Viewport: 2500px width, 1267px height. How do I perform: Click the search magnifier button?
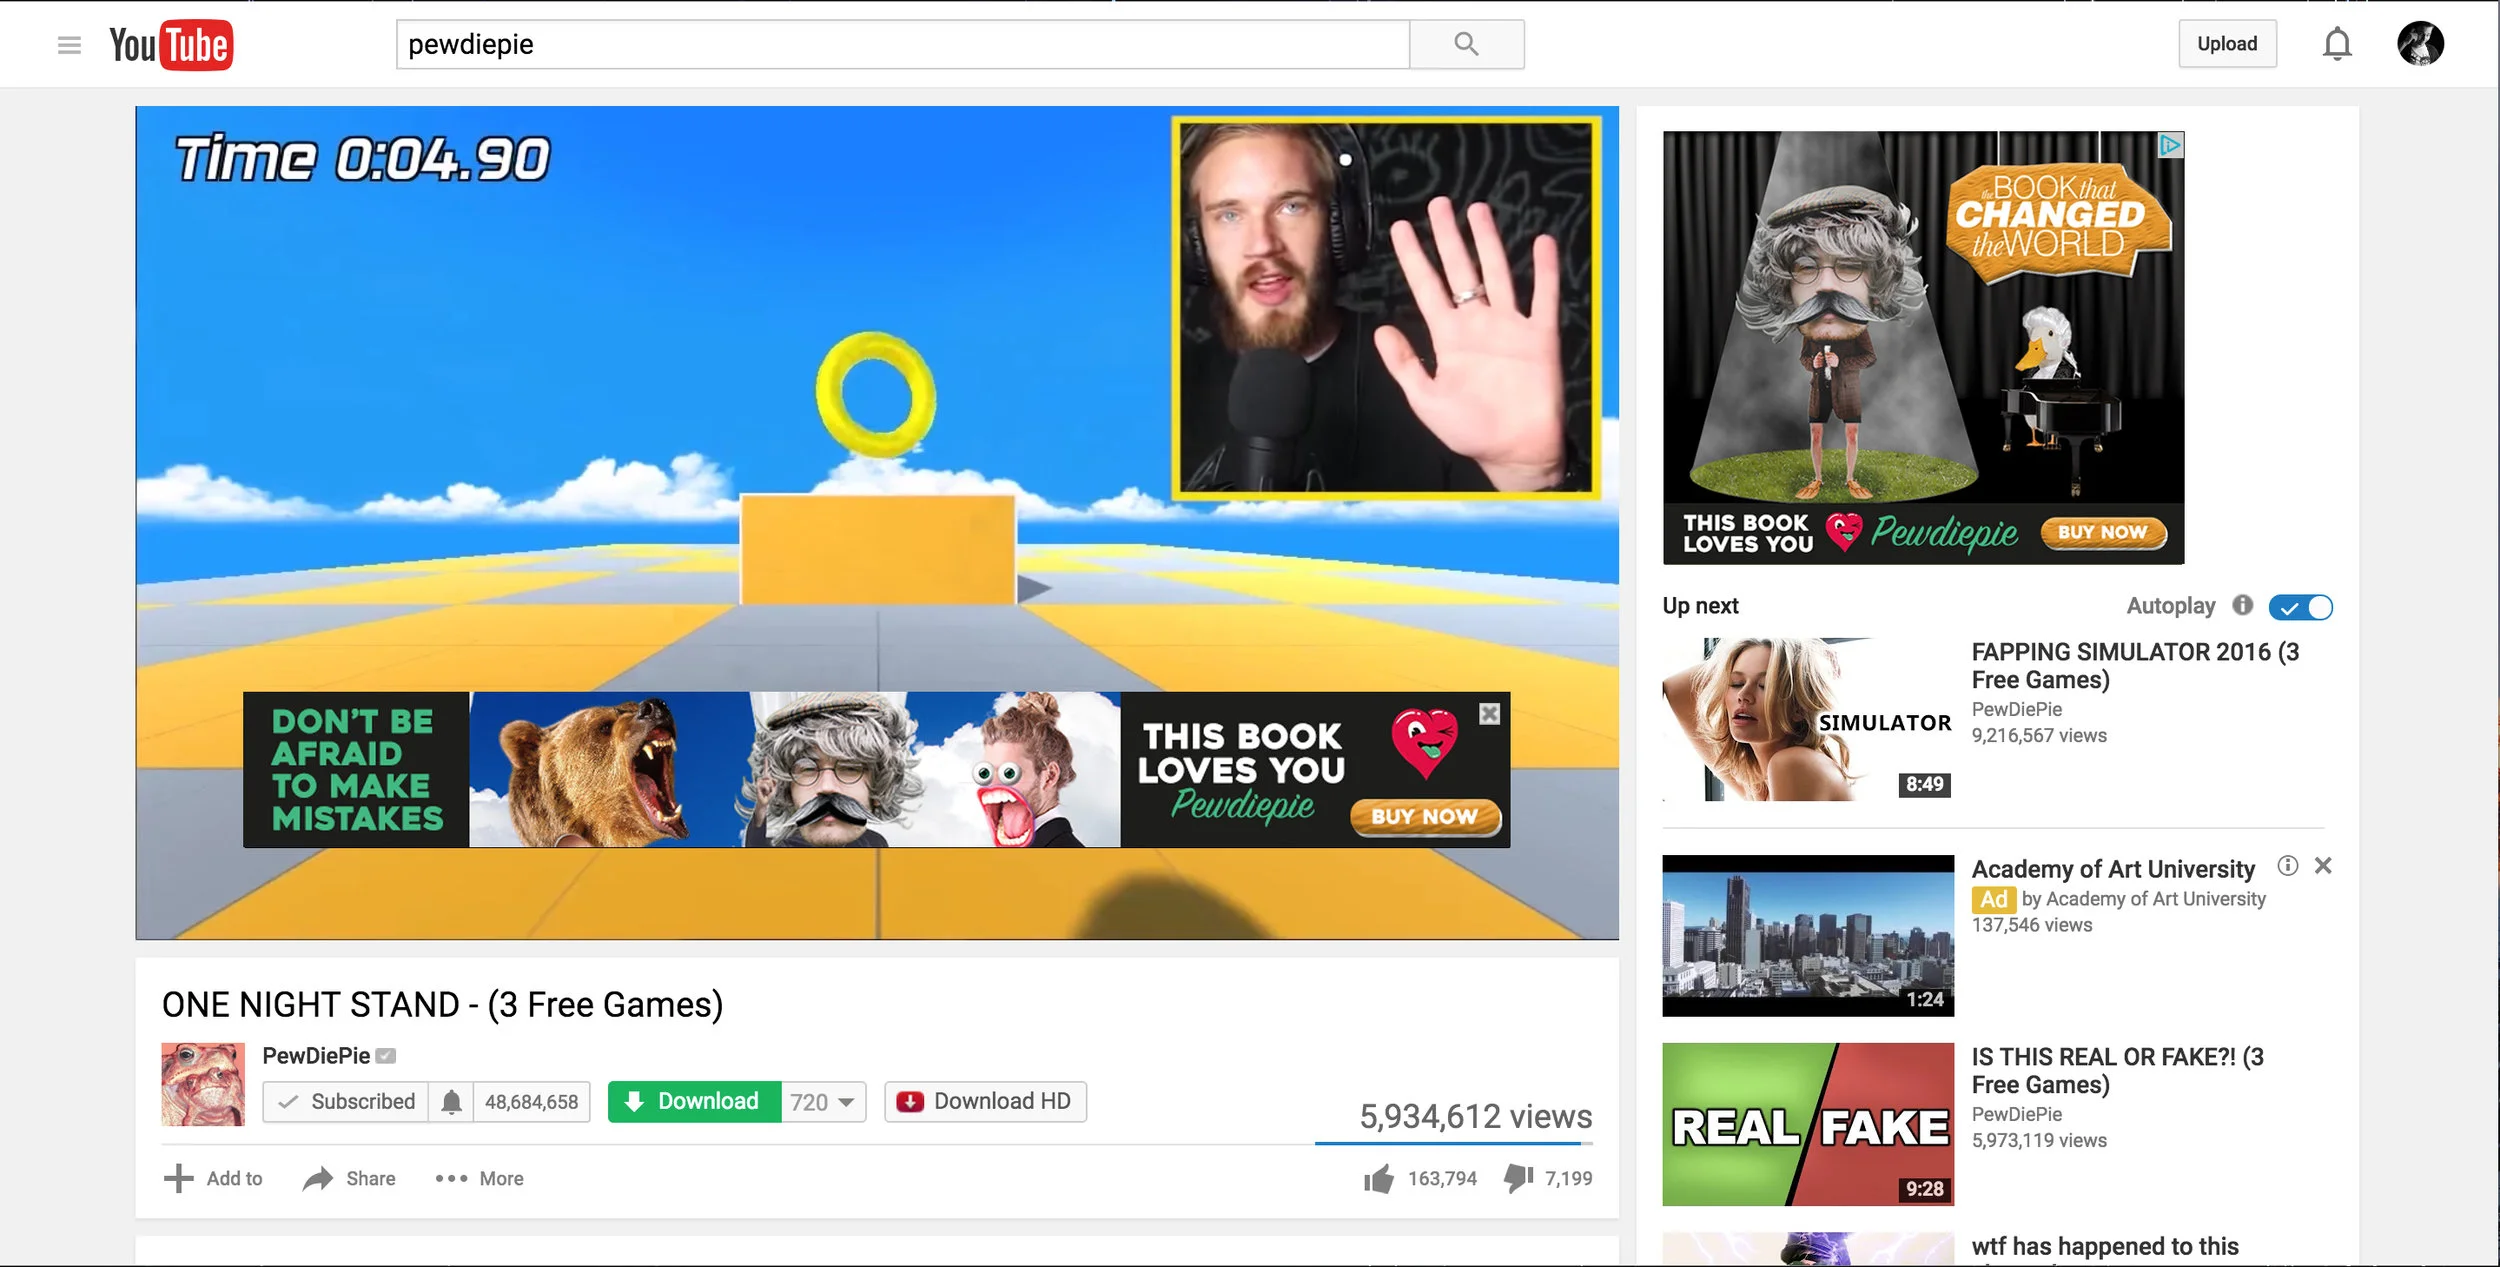click(x=1466, y=44)
